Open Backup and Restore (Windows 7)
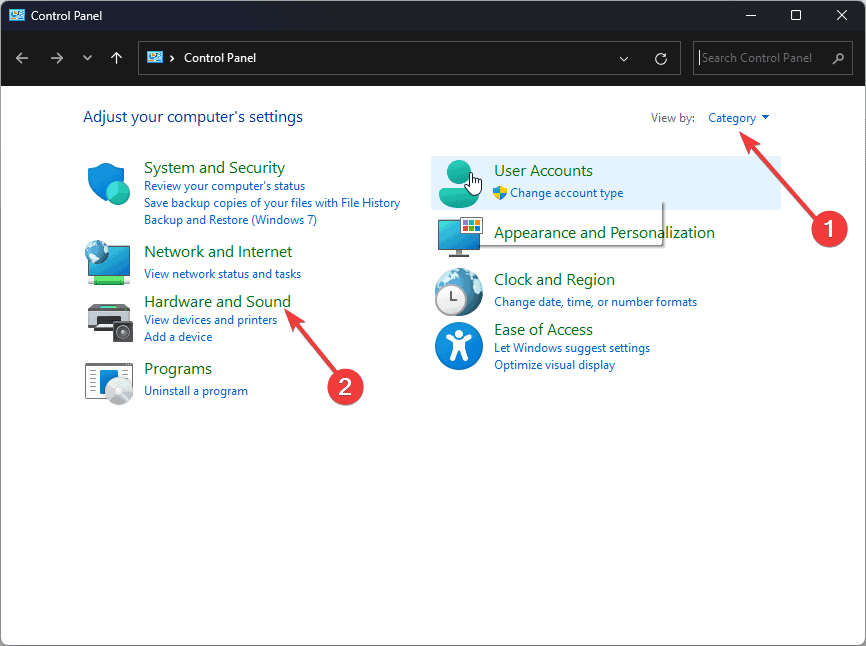The height and width of the screenshot is (646, 866). [230, 220]
